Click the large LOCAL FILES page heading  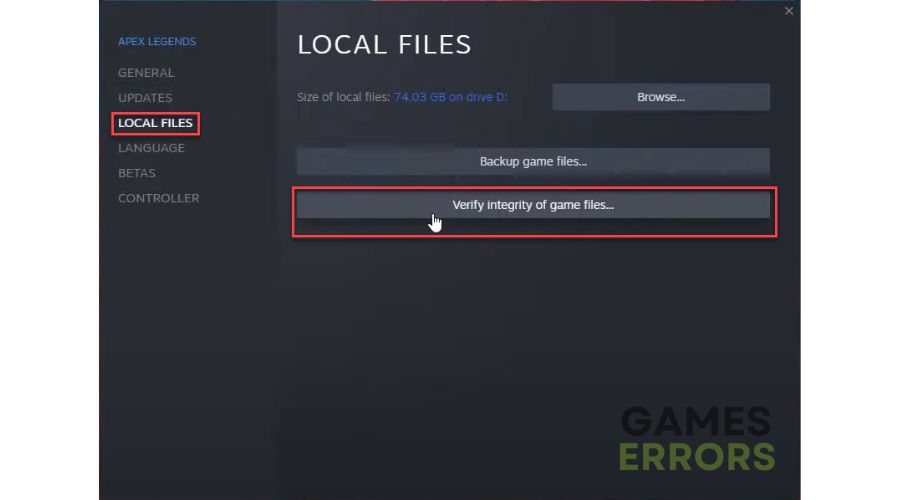coord(384,45)
